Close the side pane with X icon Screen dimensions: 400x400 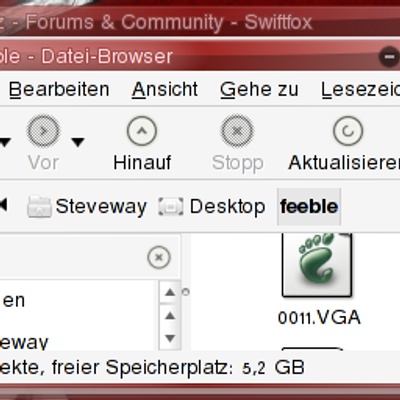[x=159, y=257]
